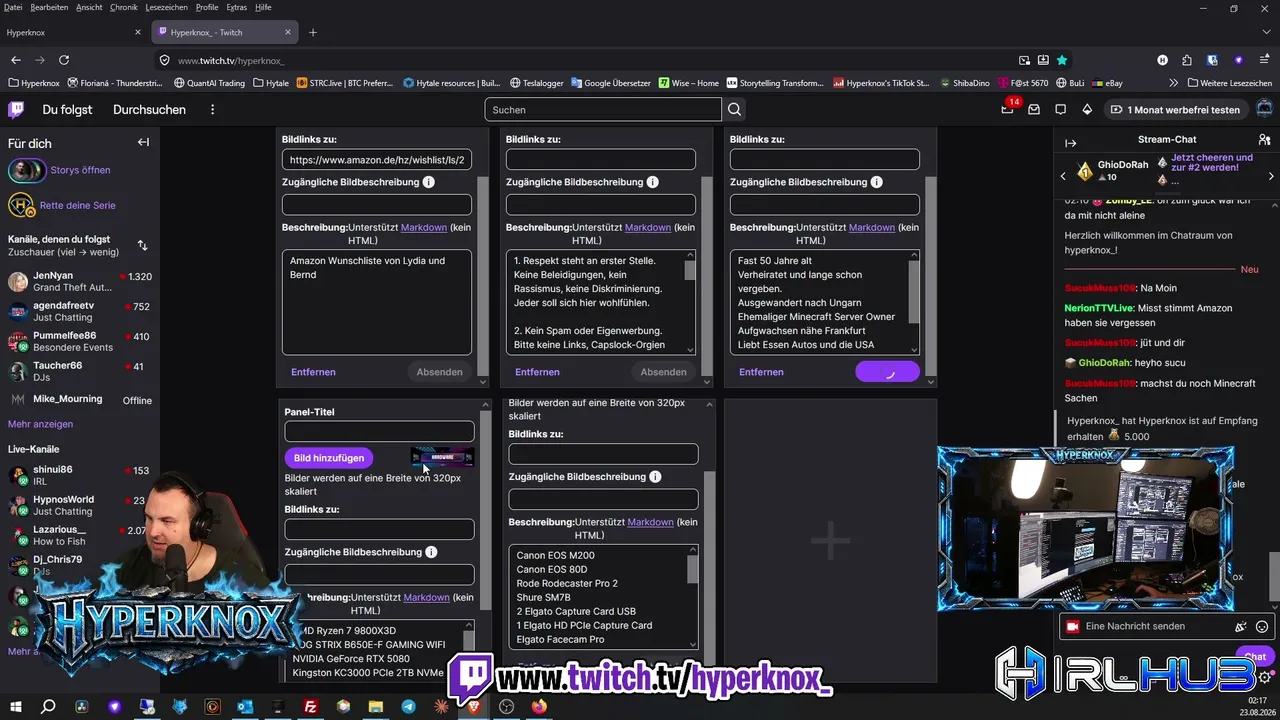Show image description info beside Respekt rules panel
Image resolution: width=1280 pixels, height=720 pixels.
pyautogui.click(x=652, y=182)
